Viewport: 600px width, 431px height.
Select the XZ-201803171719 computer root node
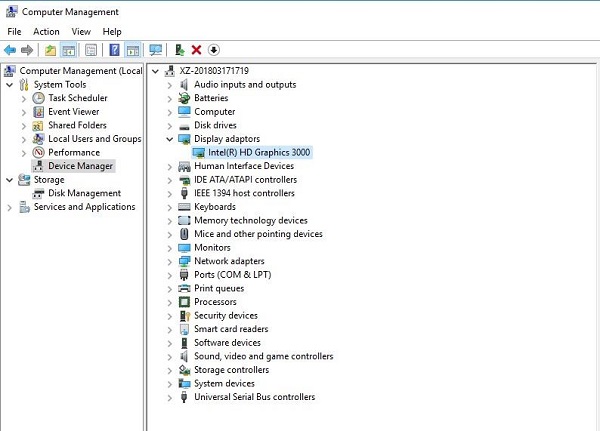213,71
